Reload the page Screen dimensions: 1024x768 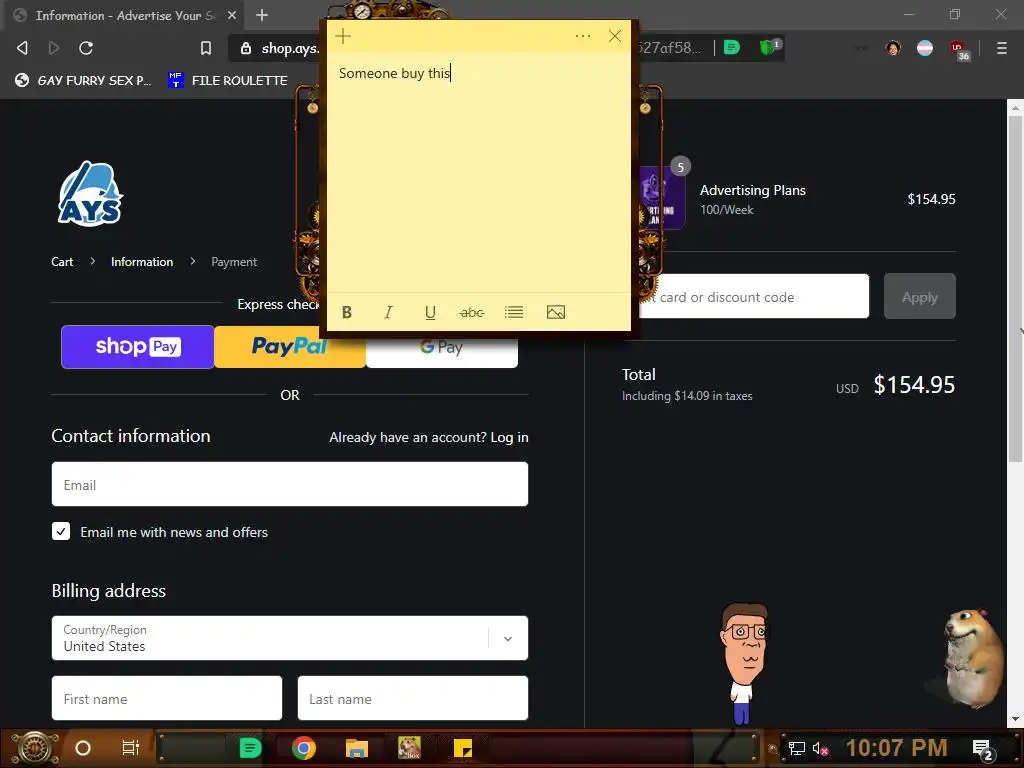86,48
